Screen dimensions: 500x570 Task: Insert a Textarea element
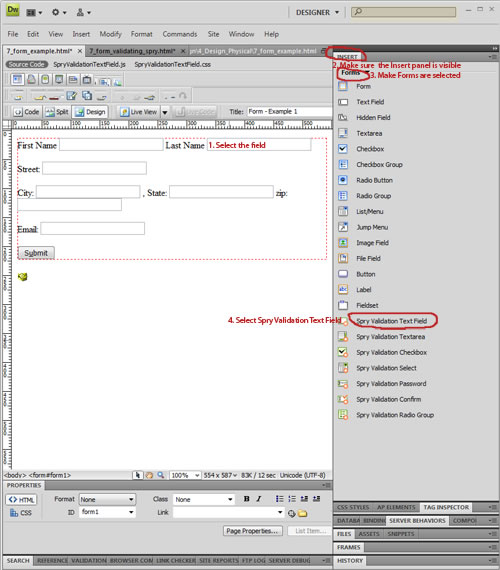(x=360, y=133)
